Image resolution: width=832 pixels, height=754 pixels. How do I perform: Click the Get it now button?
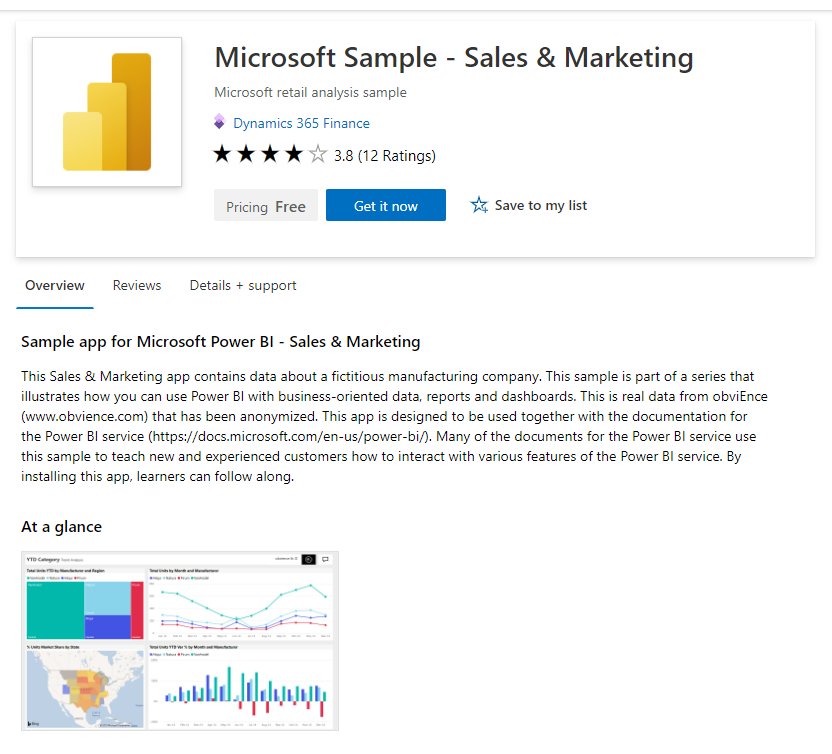tap(385, 204)
